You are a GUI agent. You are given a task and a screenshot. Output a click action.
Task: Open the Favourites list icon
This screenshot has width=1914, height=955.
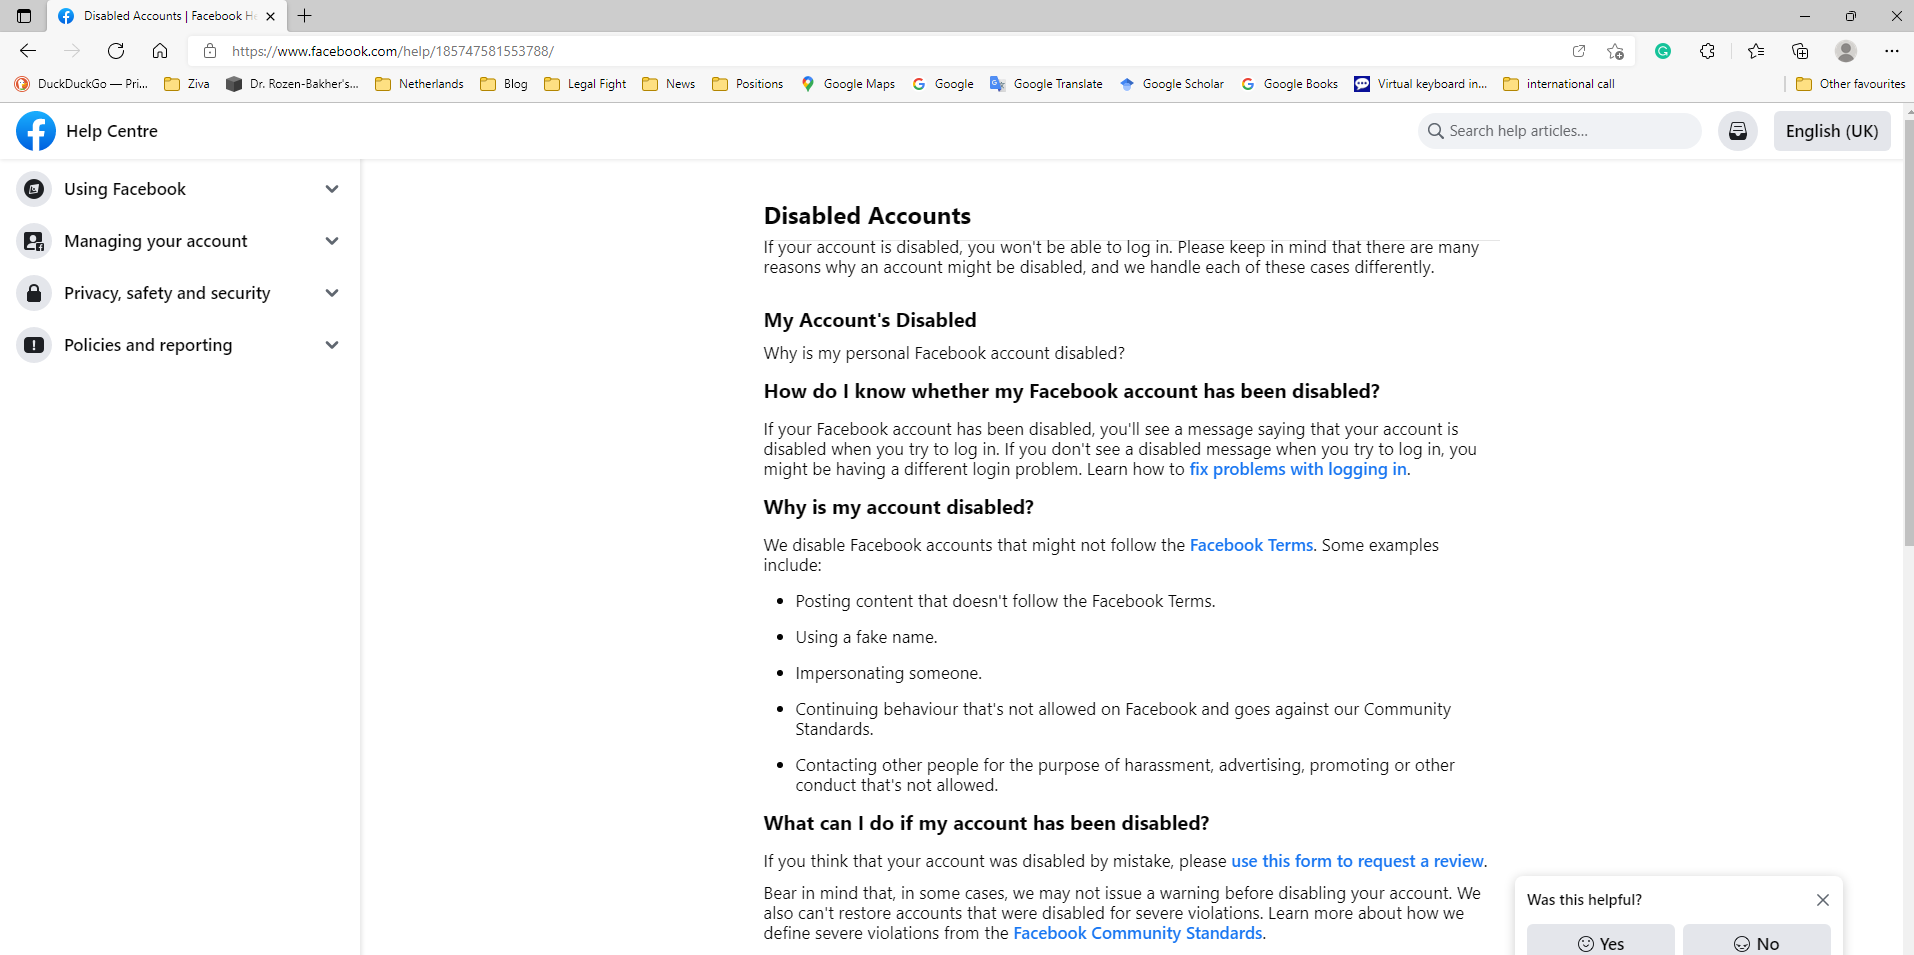click(1756, 51)
